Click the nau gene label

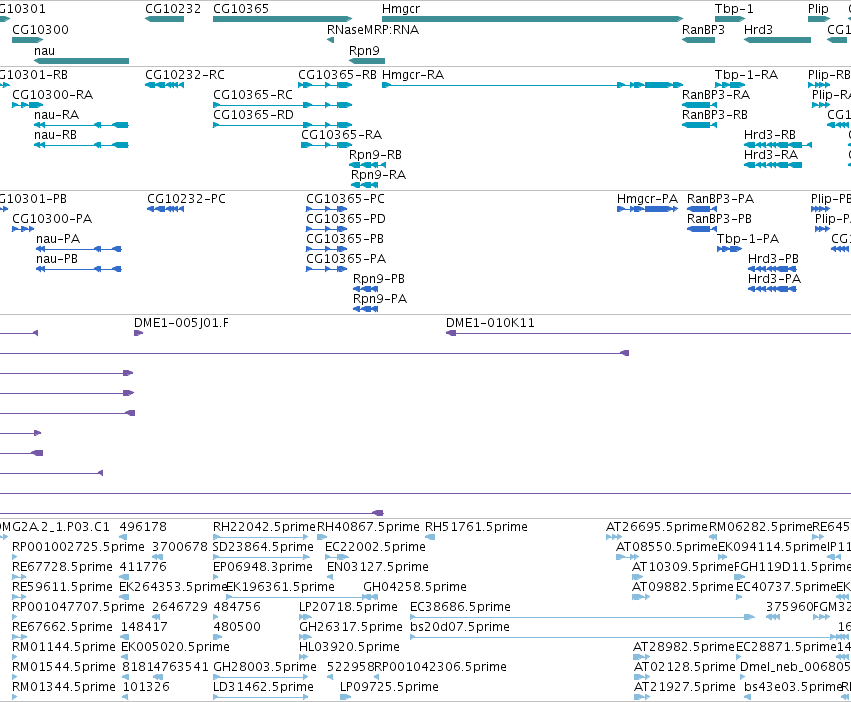pos(45,50)
